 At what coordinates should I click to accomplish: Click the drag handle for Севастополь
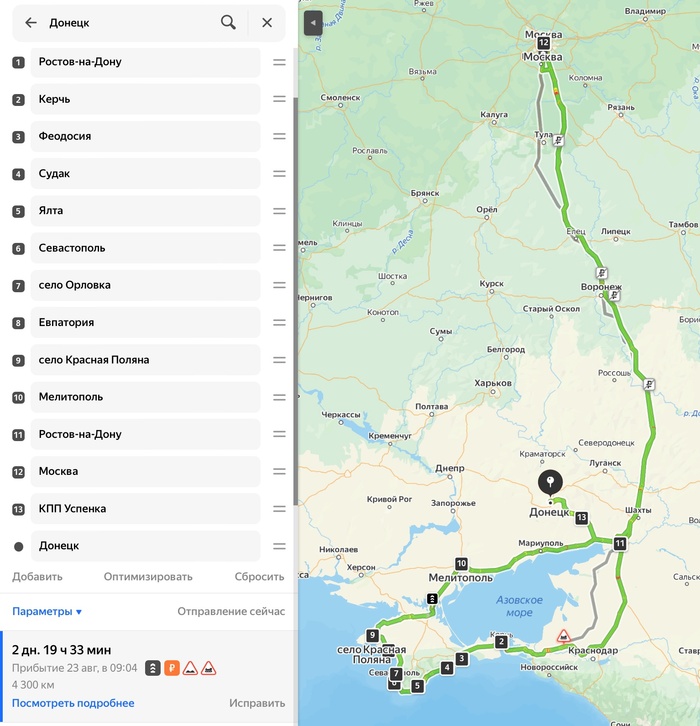(x=279, y=248)
